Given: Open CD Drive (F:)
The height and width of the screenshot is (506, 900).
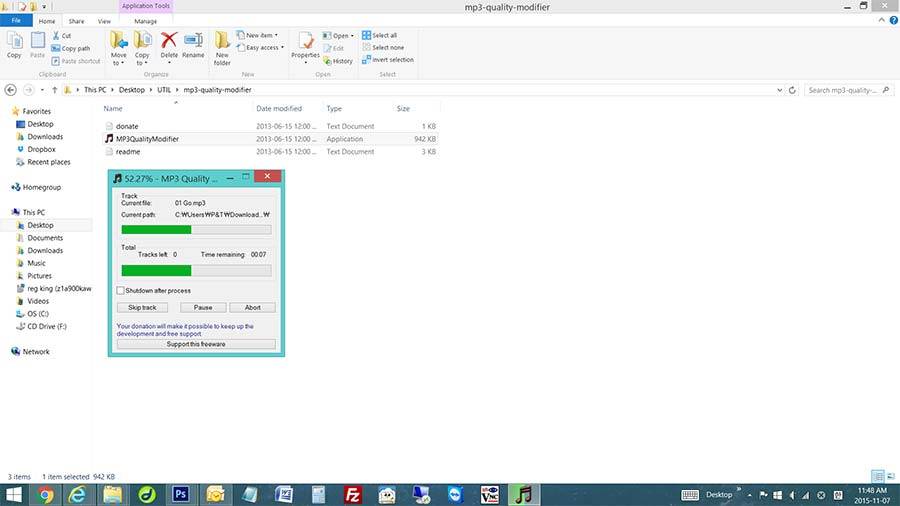Looking at the screenshot, I should click(x=46, y=326).
